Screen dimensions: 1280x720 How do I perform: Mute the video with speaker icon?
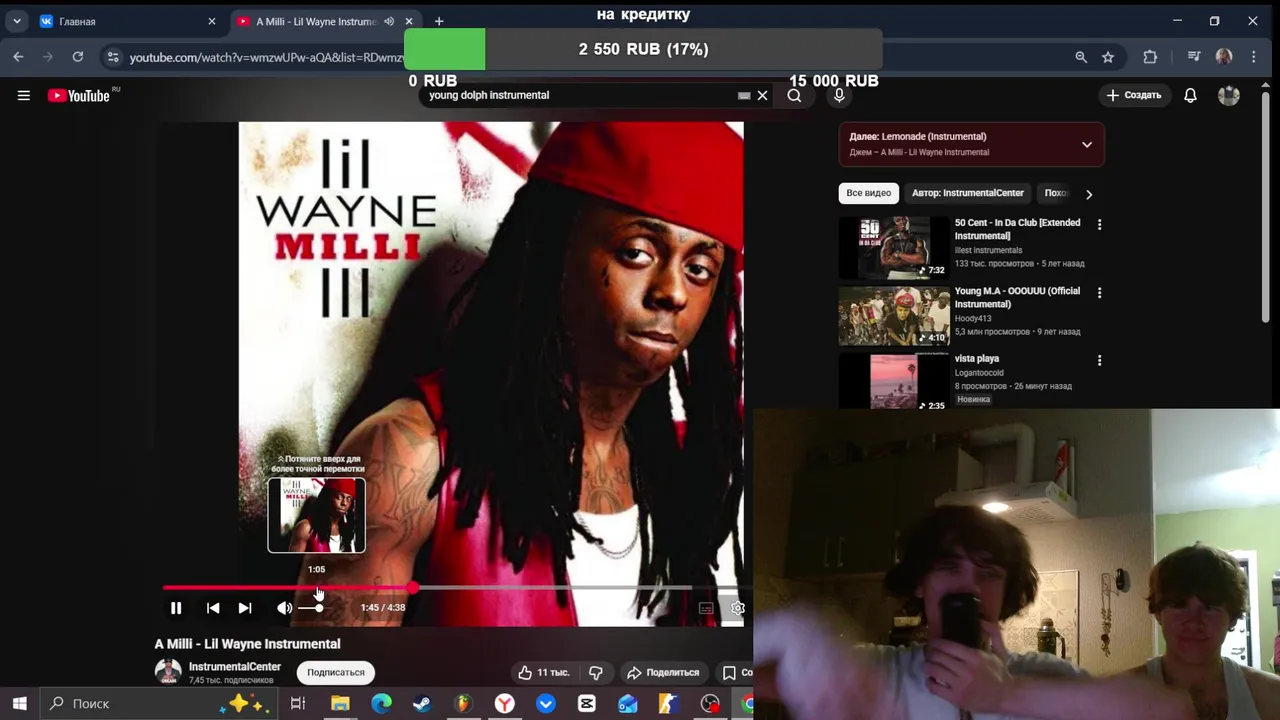(285, 608)
